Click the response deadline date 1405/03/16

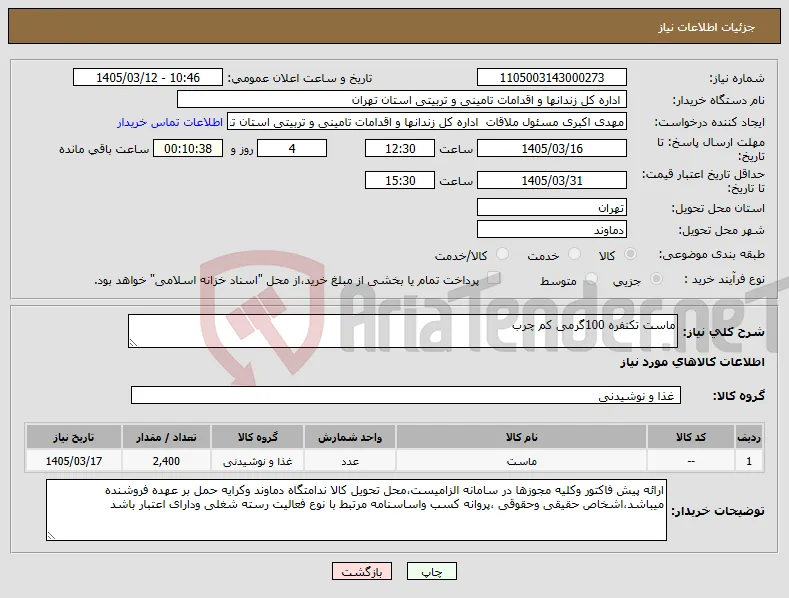(x=551, y=148)
